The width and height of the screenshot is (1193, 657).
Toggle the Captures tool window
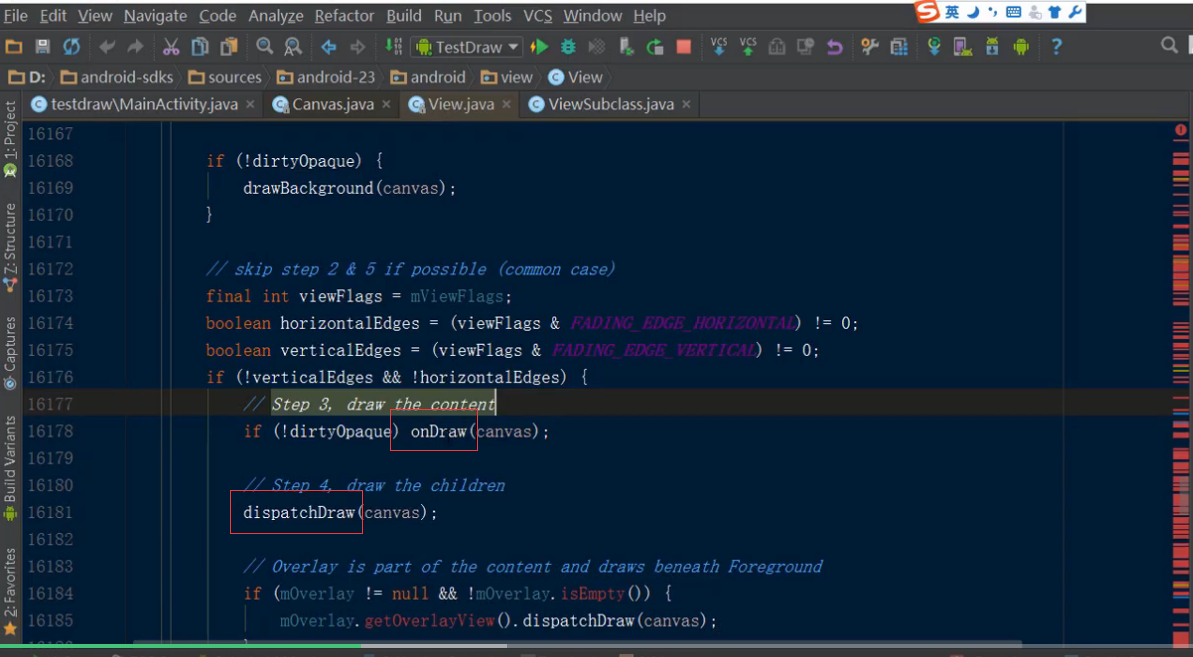[10, 353]
